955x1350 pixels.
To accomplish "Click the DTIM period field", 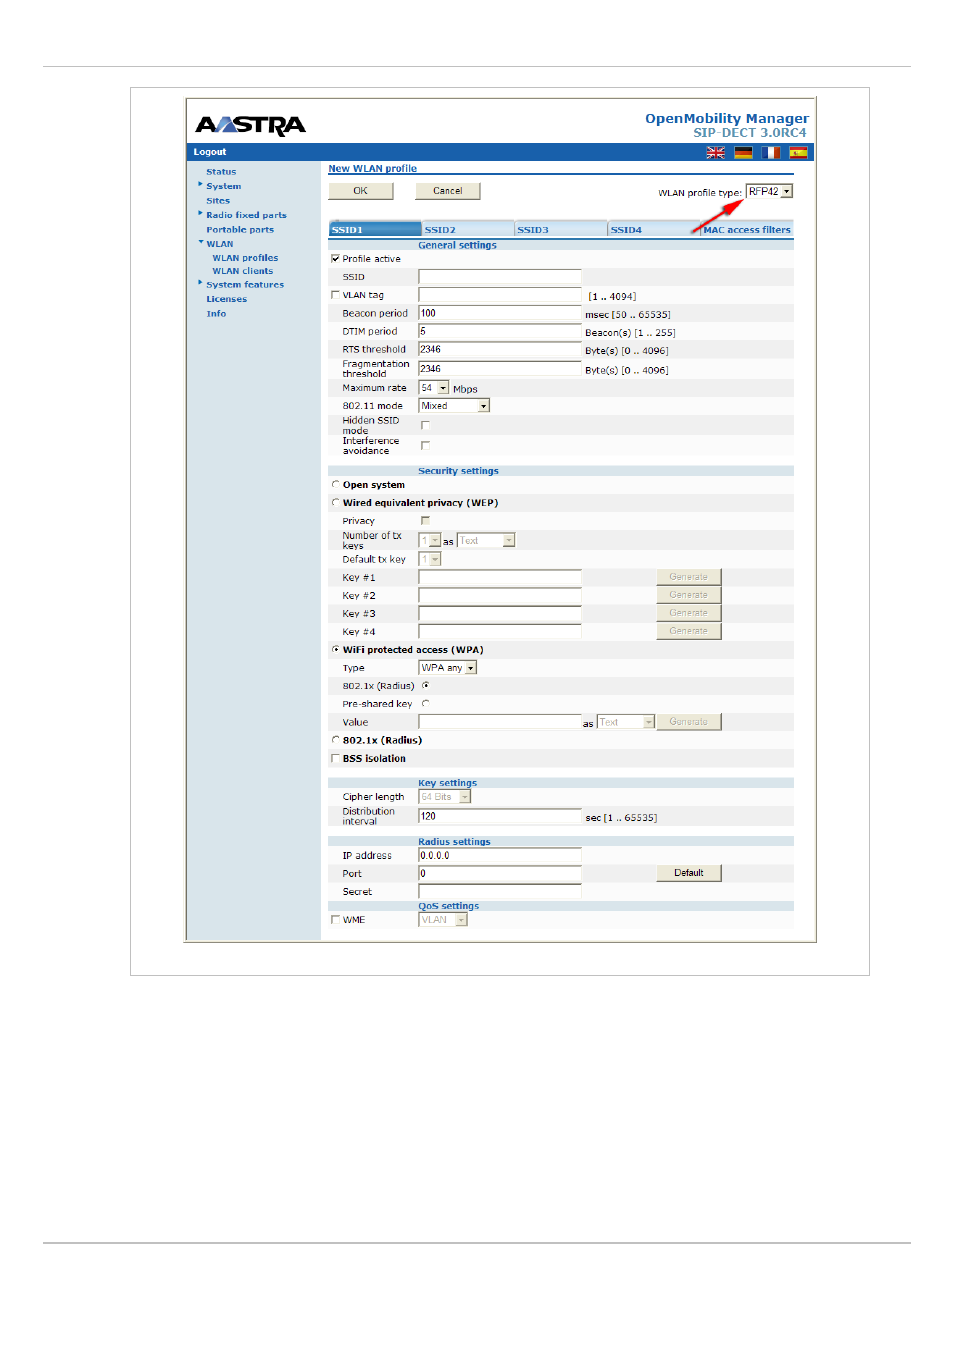I will (x=500, y=331).
